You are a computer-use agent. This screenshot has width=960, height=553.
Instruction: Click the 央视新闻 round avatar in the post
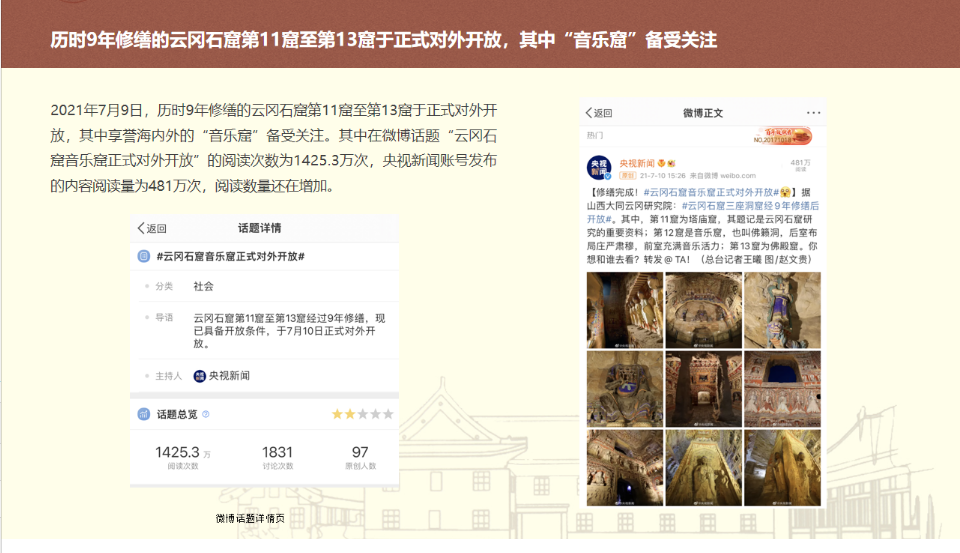(x=599, y=167)
